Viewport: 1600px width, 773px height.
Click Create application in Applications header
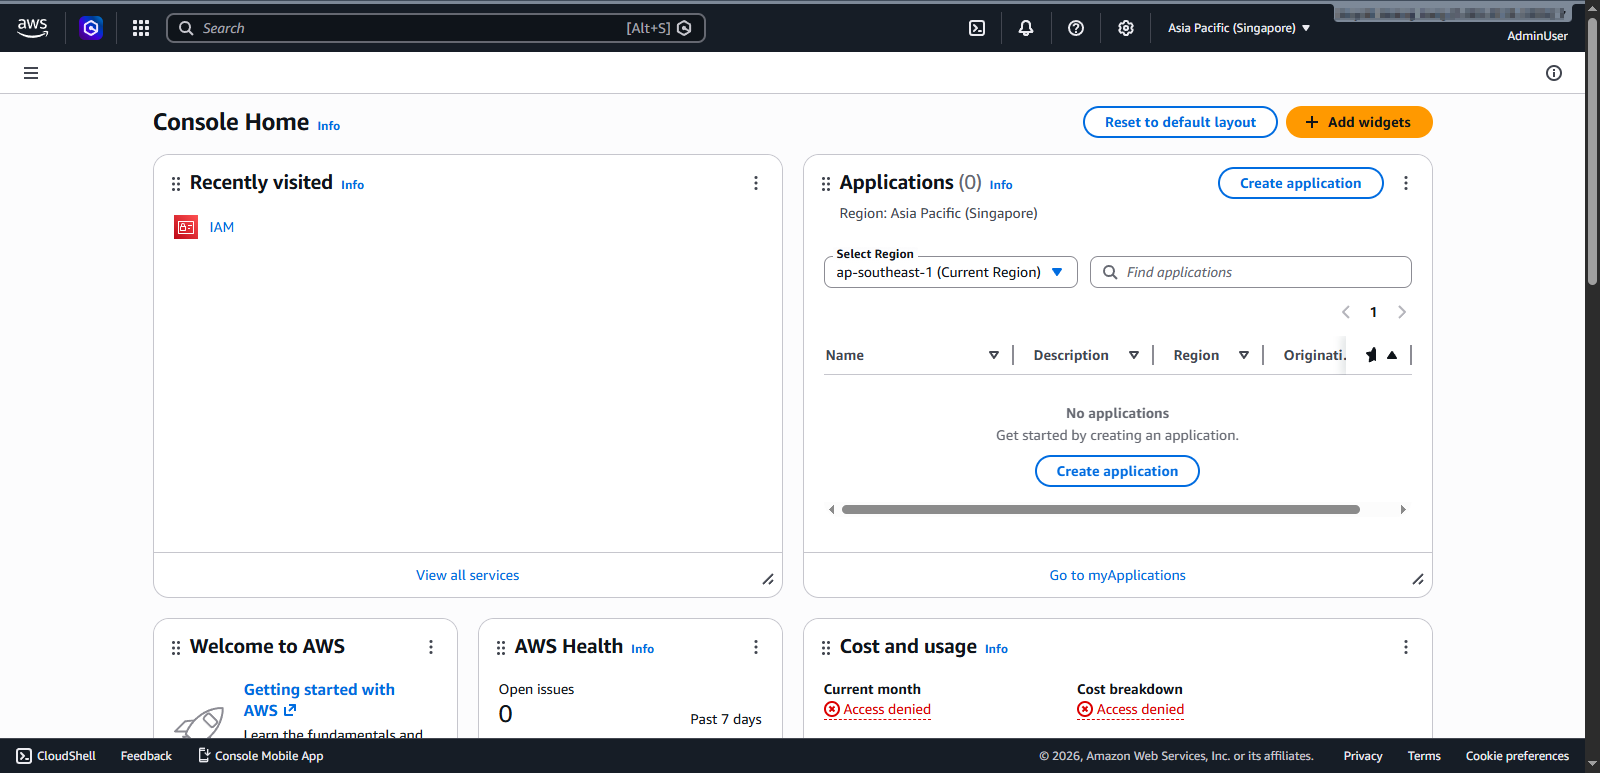click(1300, 183)
